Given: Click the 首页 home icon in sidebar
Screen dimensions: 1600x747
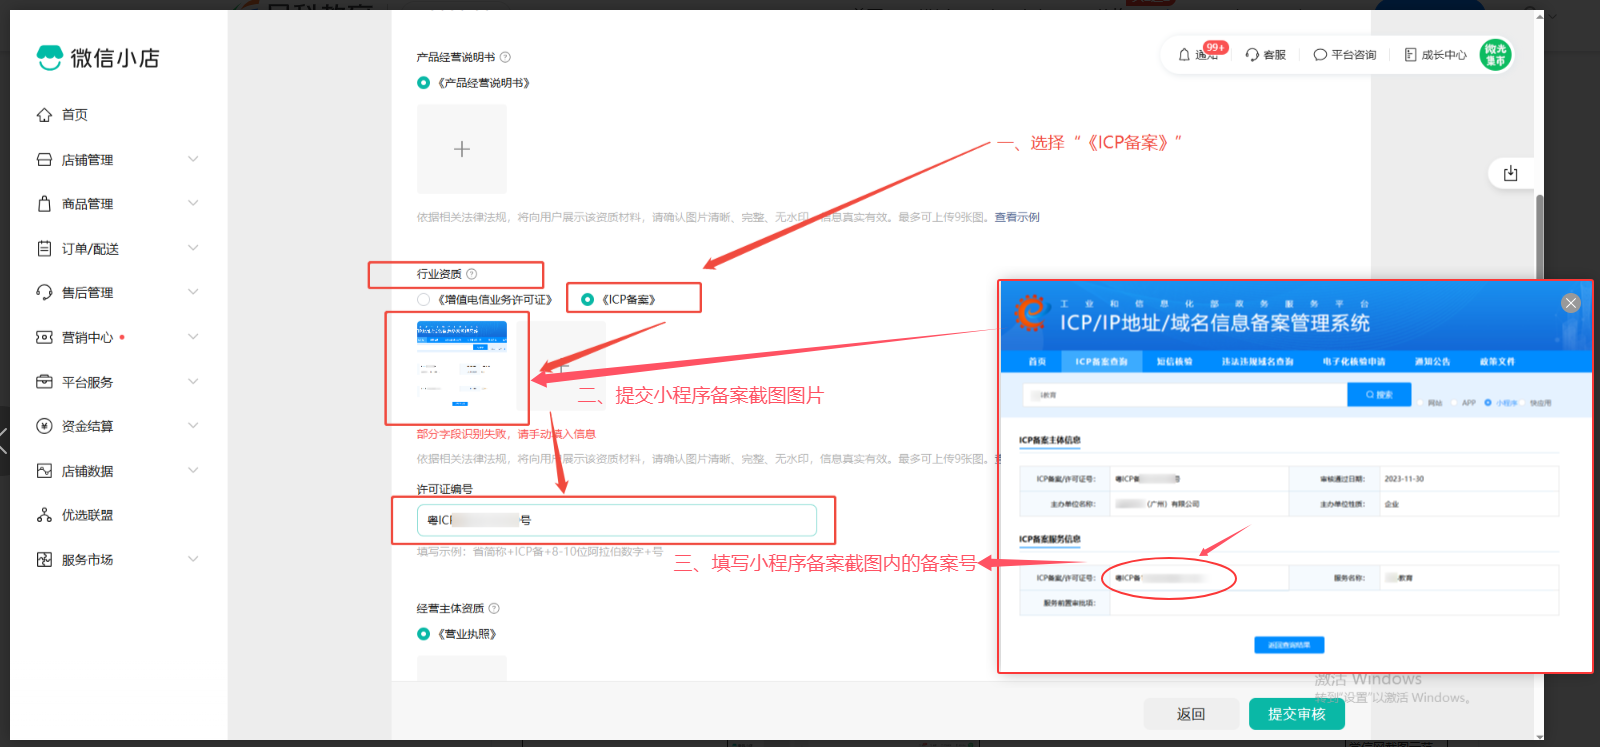Looking at the screenshot, I should point(44,115).
